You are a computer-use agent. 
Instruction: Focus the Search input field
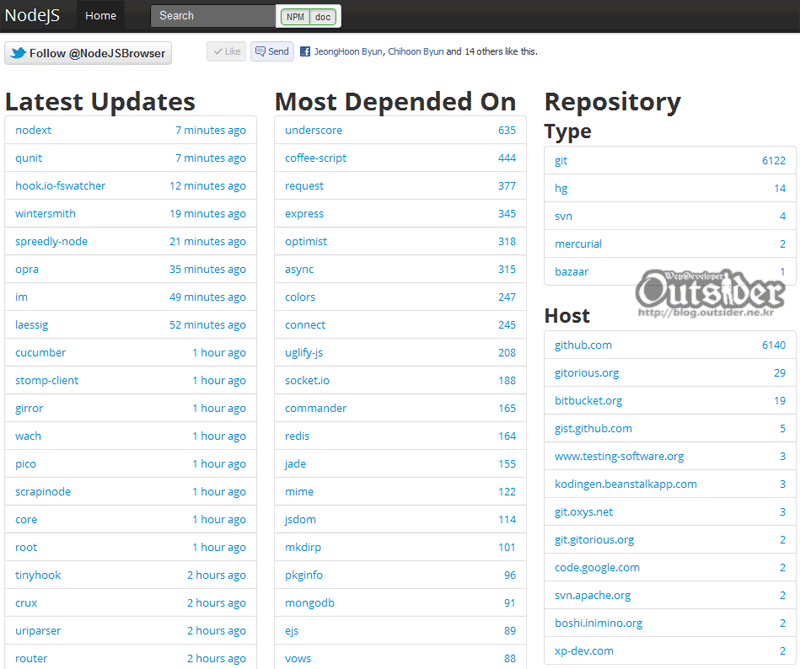coord(213,16)
